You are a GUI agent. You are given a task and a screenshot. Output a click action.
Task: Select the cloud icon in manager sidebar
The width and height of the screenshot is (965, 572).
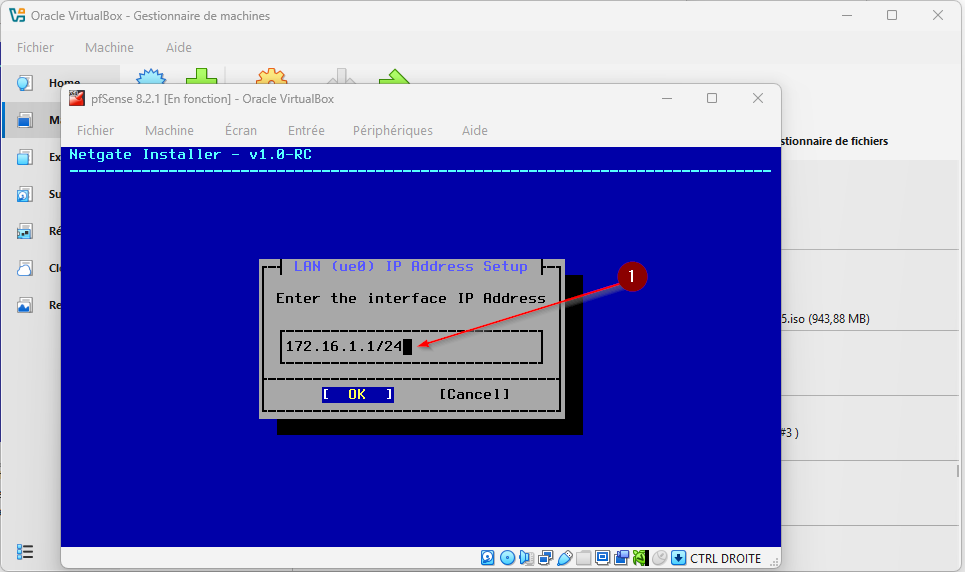(x=25, y=268)
